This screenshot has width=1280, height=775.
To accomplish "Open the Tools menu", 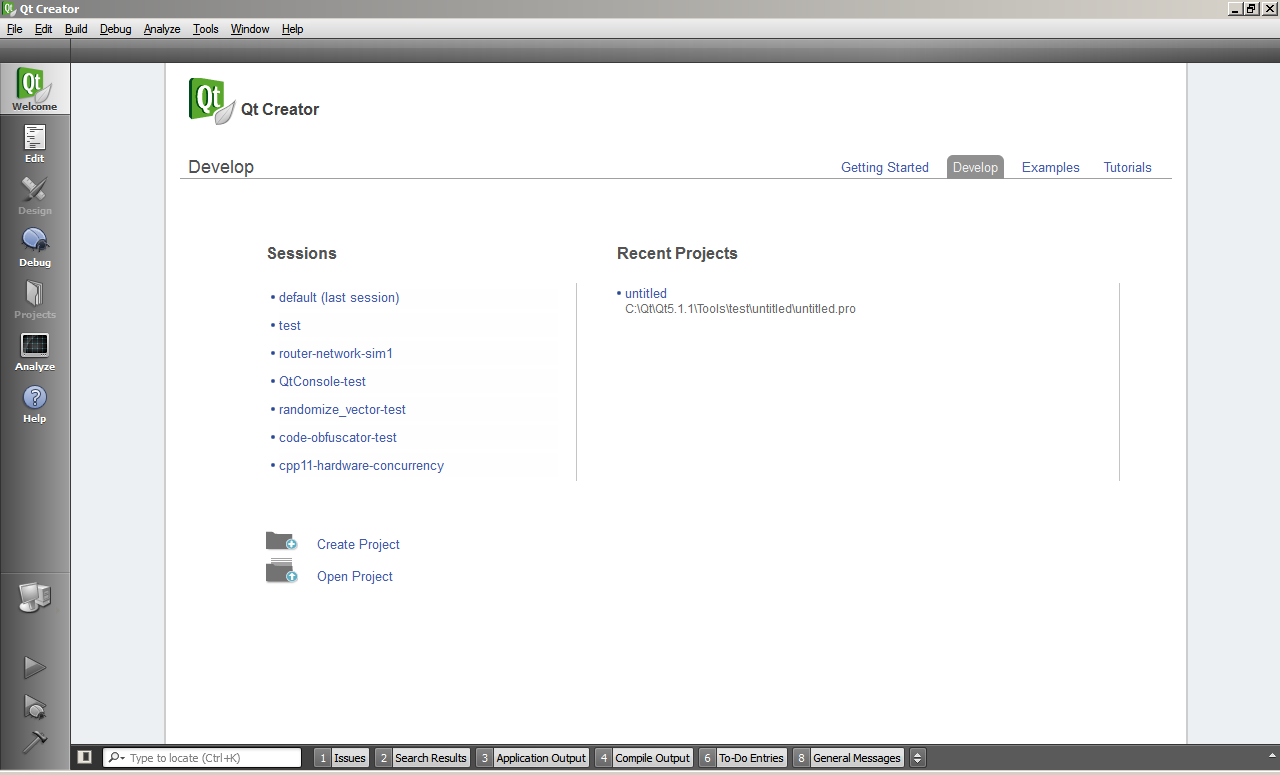I will tap(206, 29).
